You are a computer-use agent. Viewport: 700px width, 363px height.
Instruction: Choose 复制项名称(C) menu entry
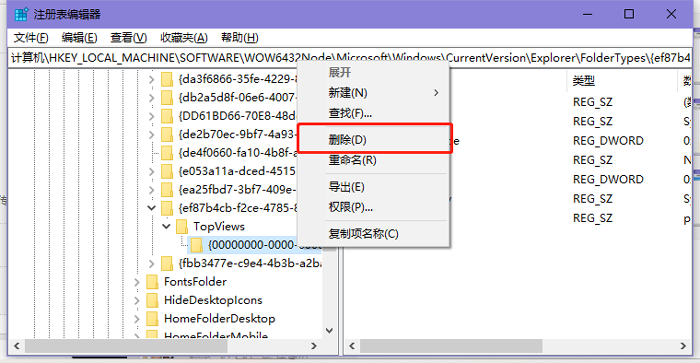(x=374, y=234)
